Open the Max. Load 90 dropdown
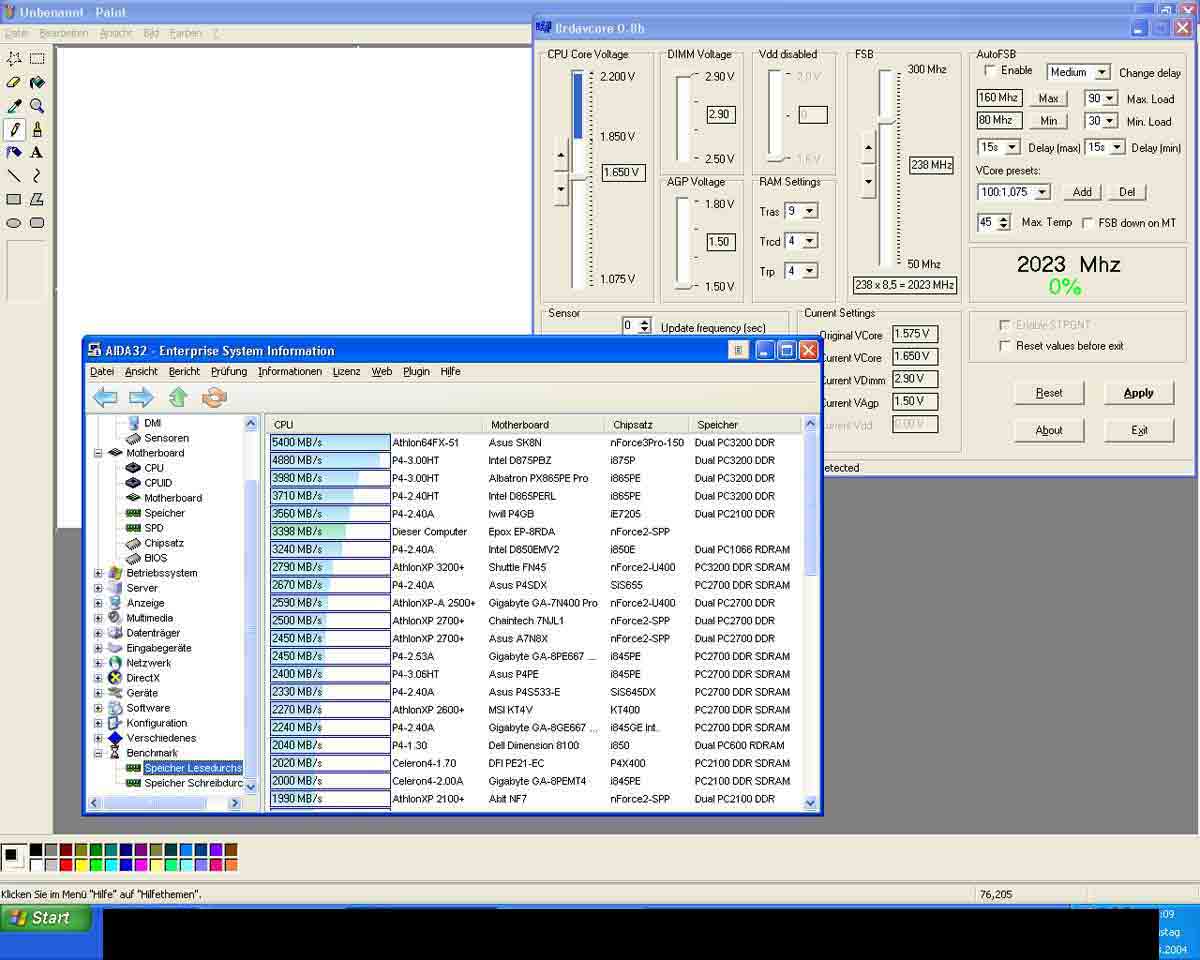1200x960 pixels. click(1109, 98)
